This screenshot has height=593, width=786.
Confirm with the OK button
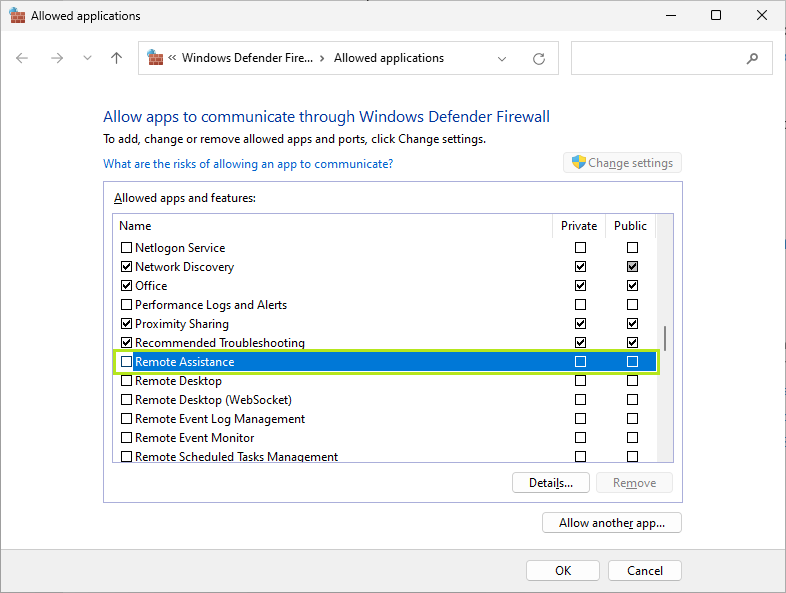point(563,570)
